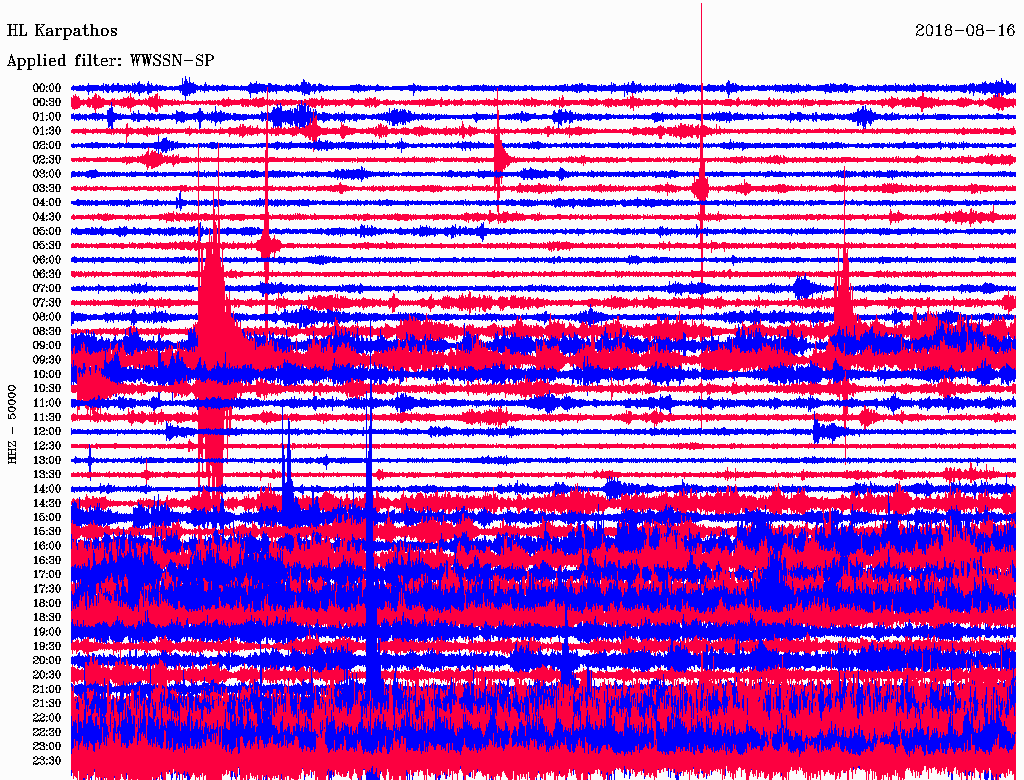Click the 06:00 time row label

[47, 260]
